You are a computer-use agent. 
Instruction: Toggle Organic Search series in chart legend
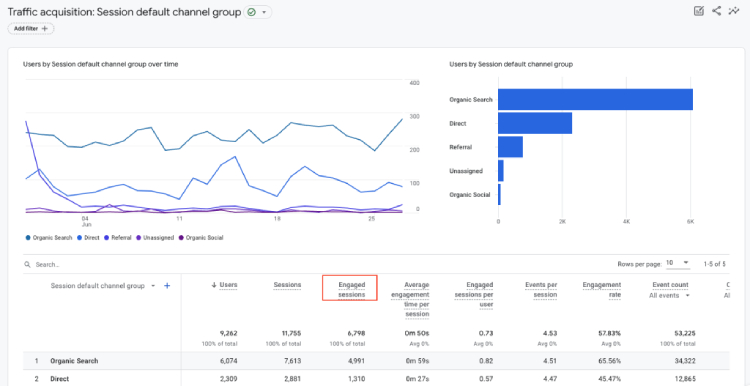pyautogui.click(x=49, y=238)
